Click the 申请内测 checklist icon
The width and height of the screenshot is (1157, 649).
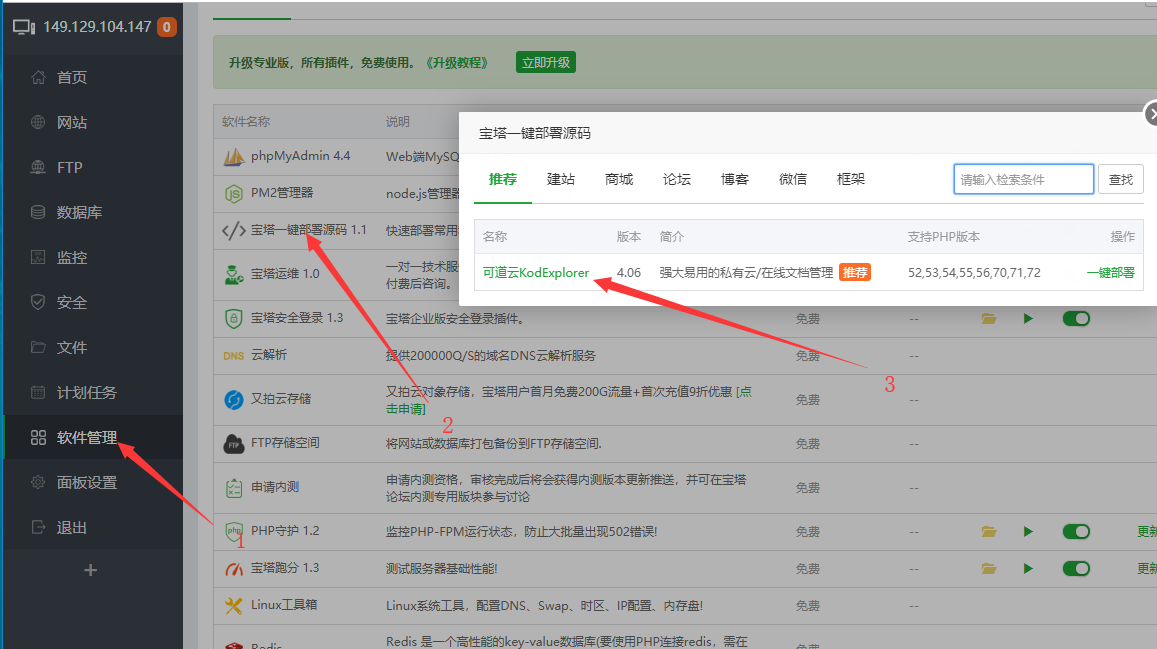[x=234, y=487]
